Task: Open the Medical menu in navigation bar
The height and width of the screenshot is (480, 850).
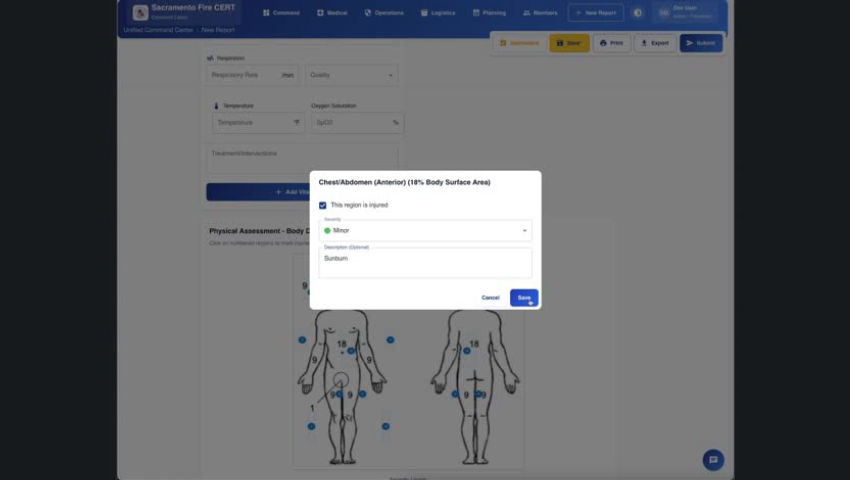Action: [333, 13]
